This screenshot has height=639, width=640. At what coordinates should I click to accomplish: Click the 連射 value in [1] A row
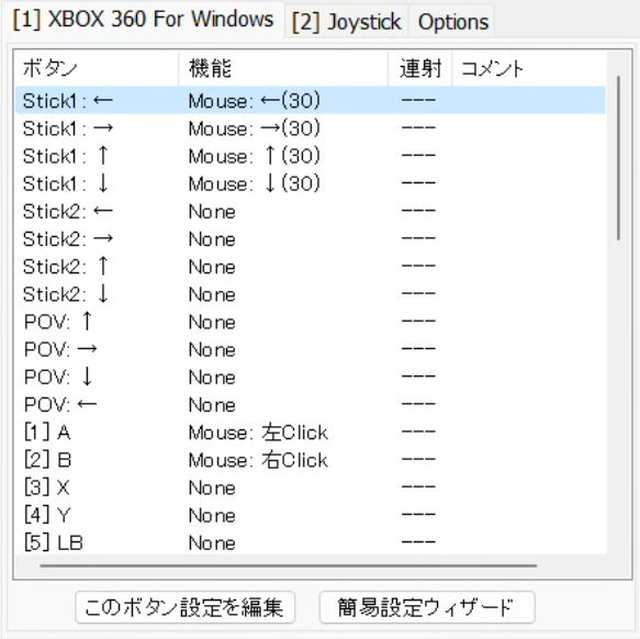tap(418, 431)
